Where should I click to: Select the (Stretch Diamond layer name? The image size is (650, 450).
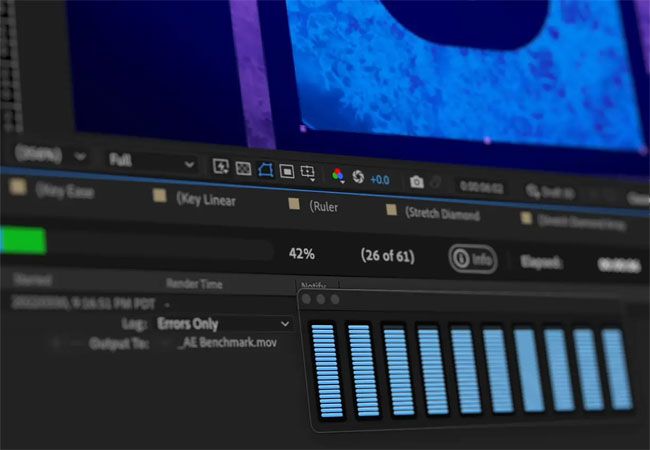(x=442, y=213)
